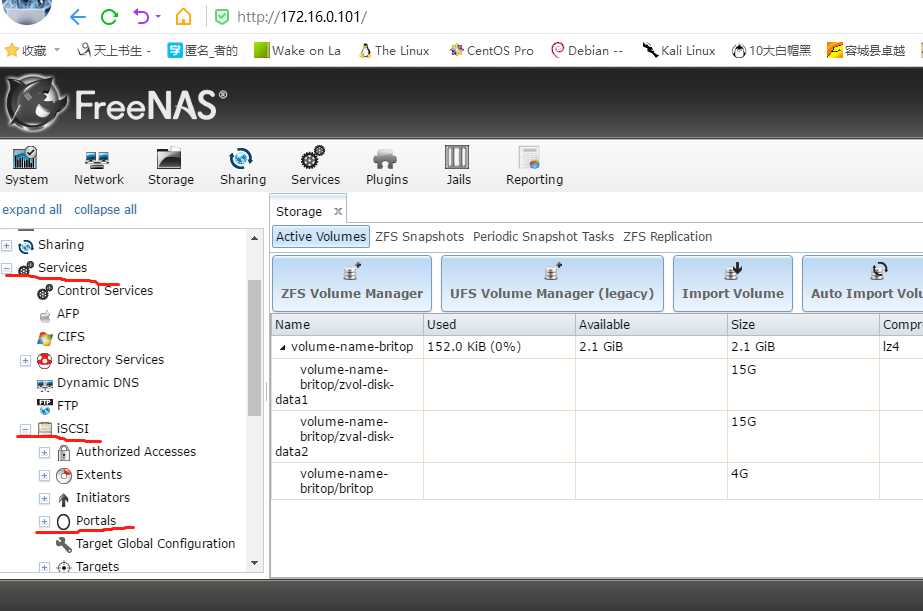Expand the Directory Services node
Viewport: 923px width, 611px height.
pos(25,360)
